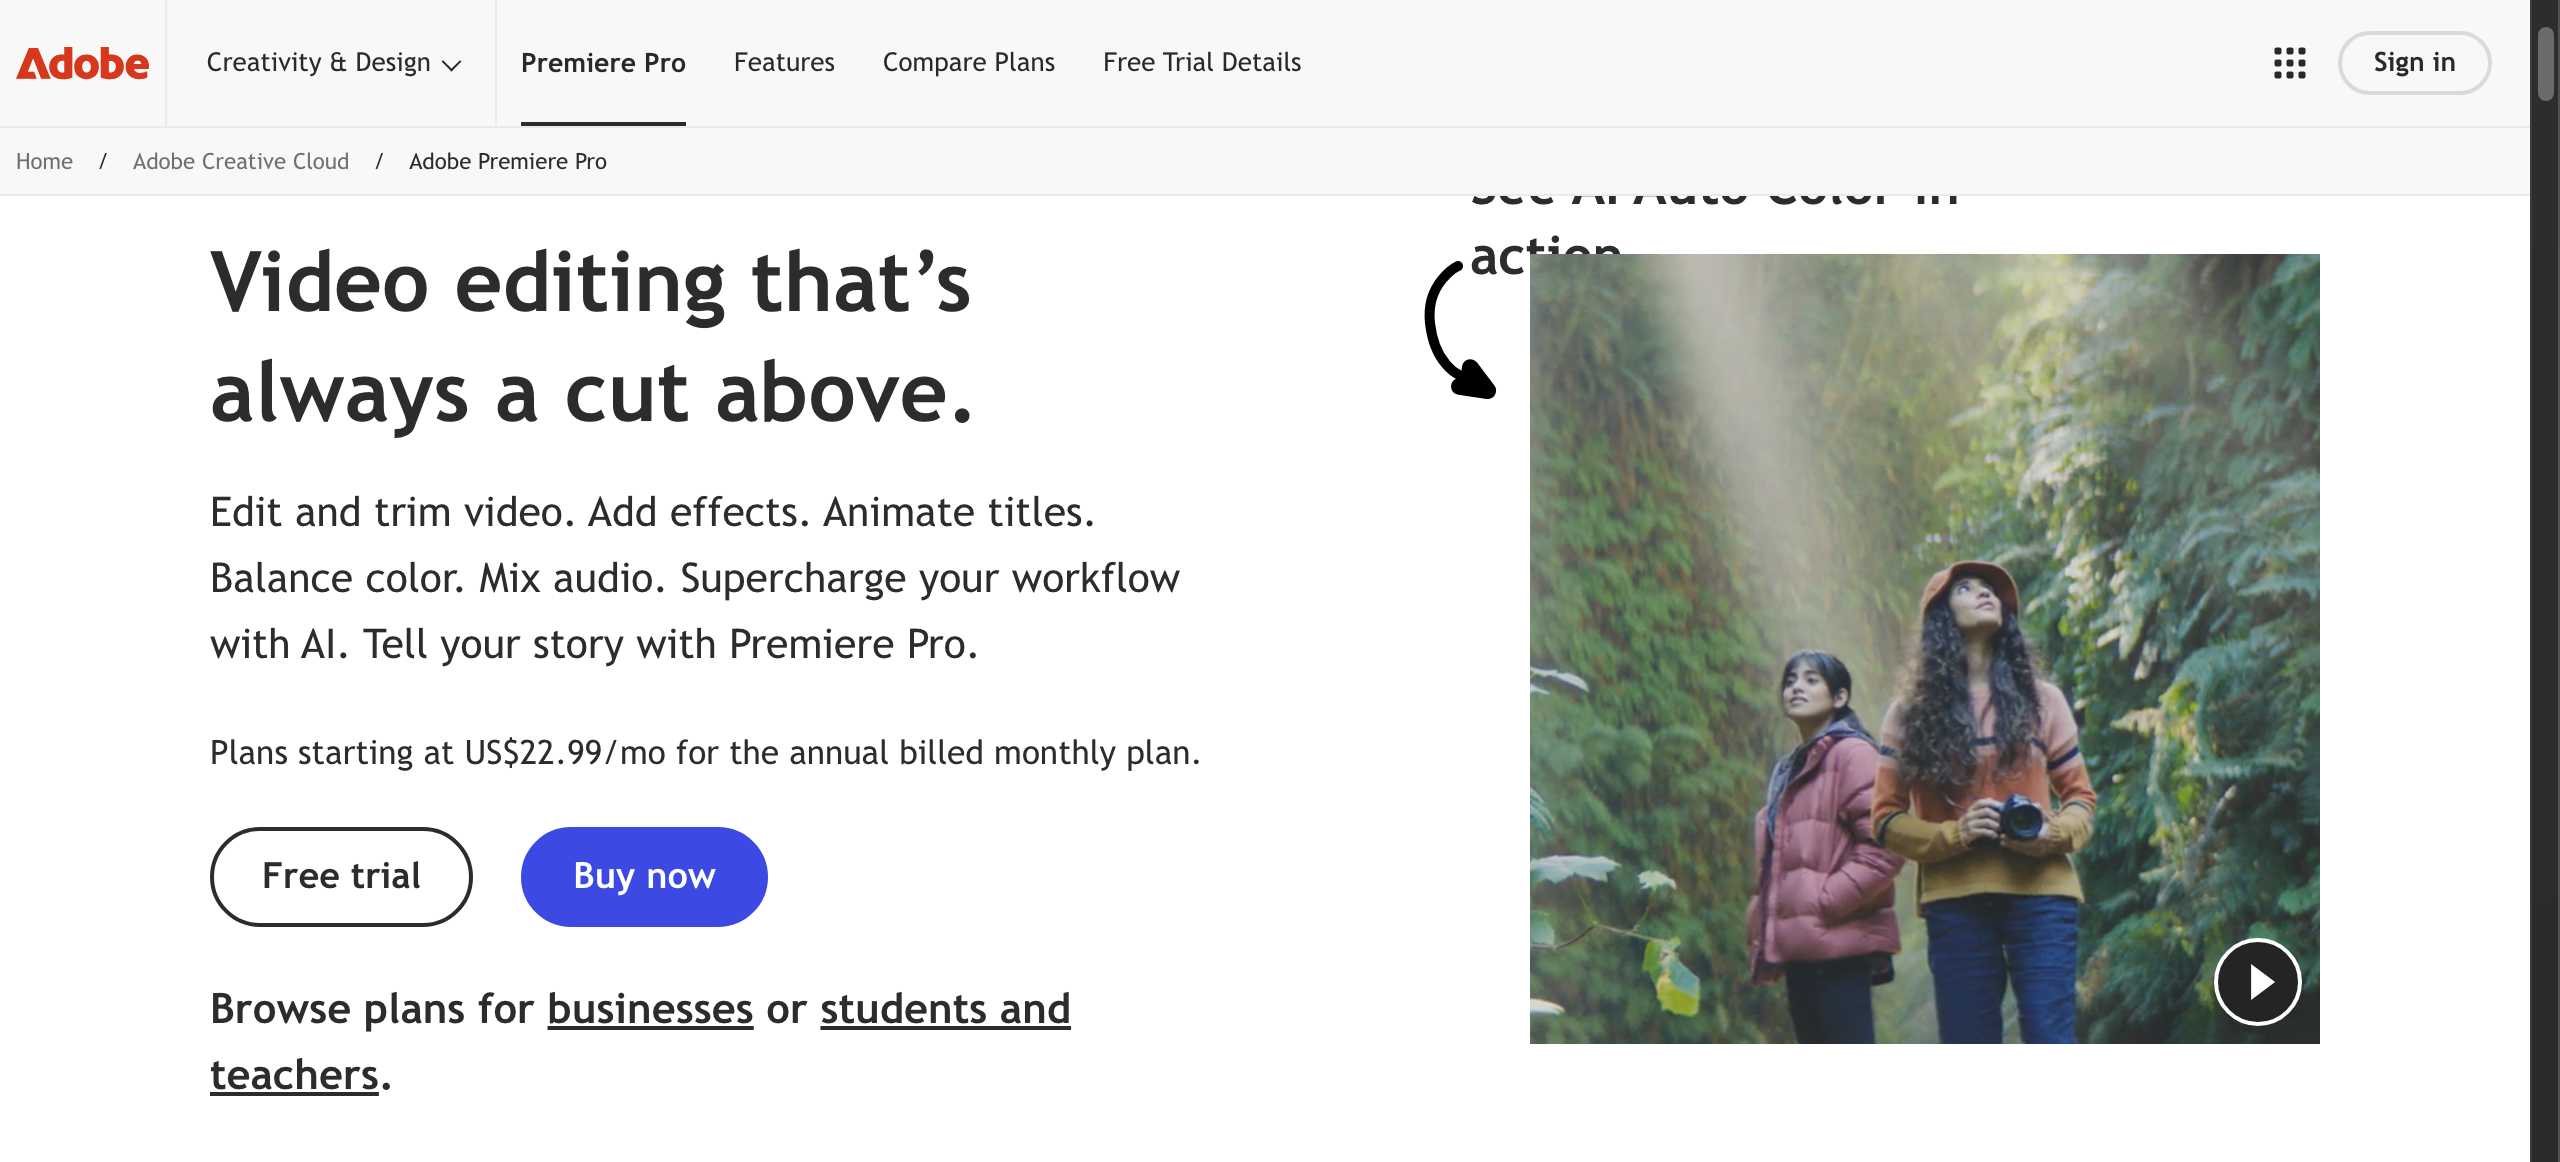Select the Premiere Pro tab

tap(603, 63)
